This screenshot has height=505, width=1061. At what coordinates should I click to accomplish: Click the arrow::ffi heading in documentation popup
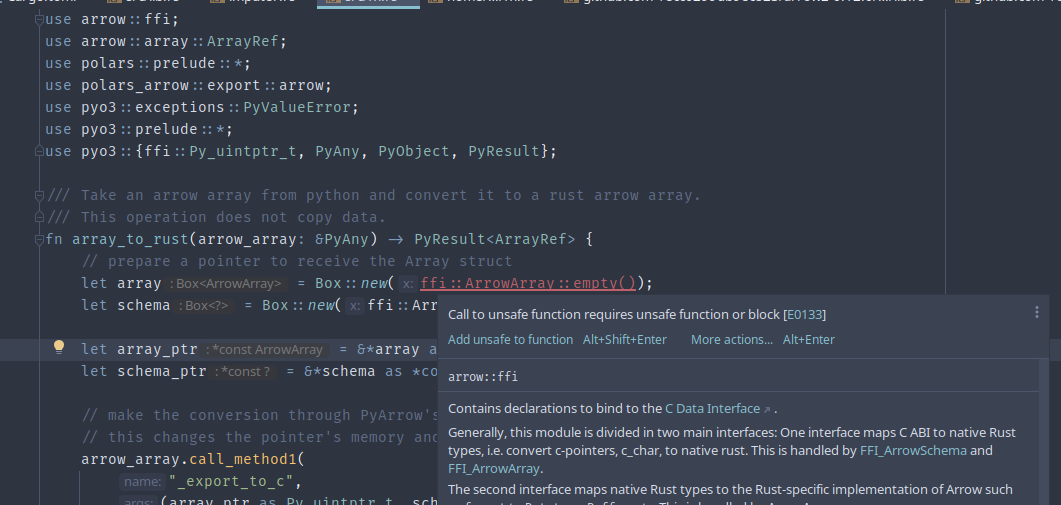pos(483,376)
